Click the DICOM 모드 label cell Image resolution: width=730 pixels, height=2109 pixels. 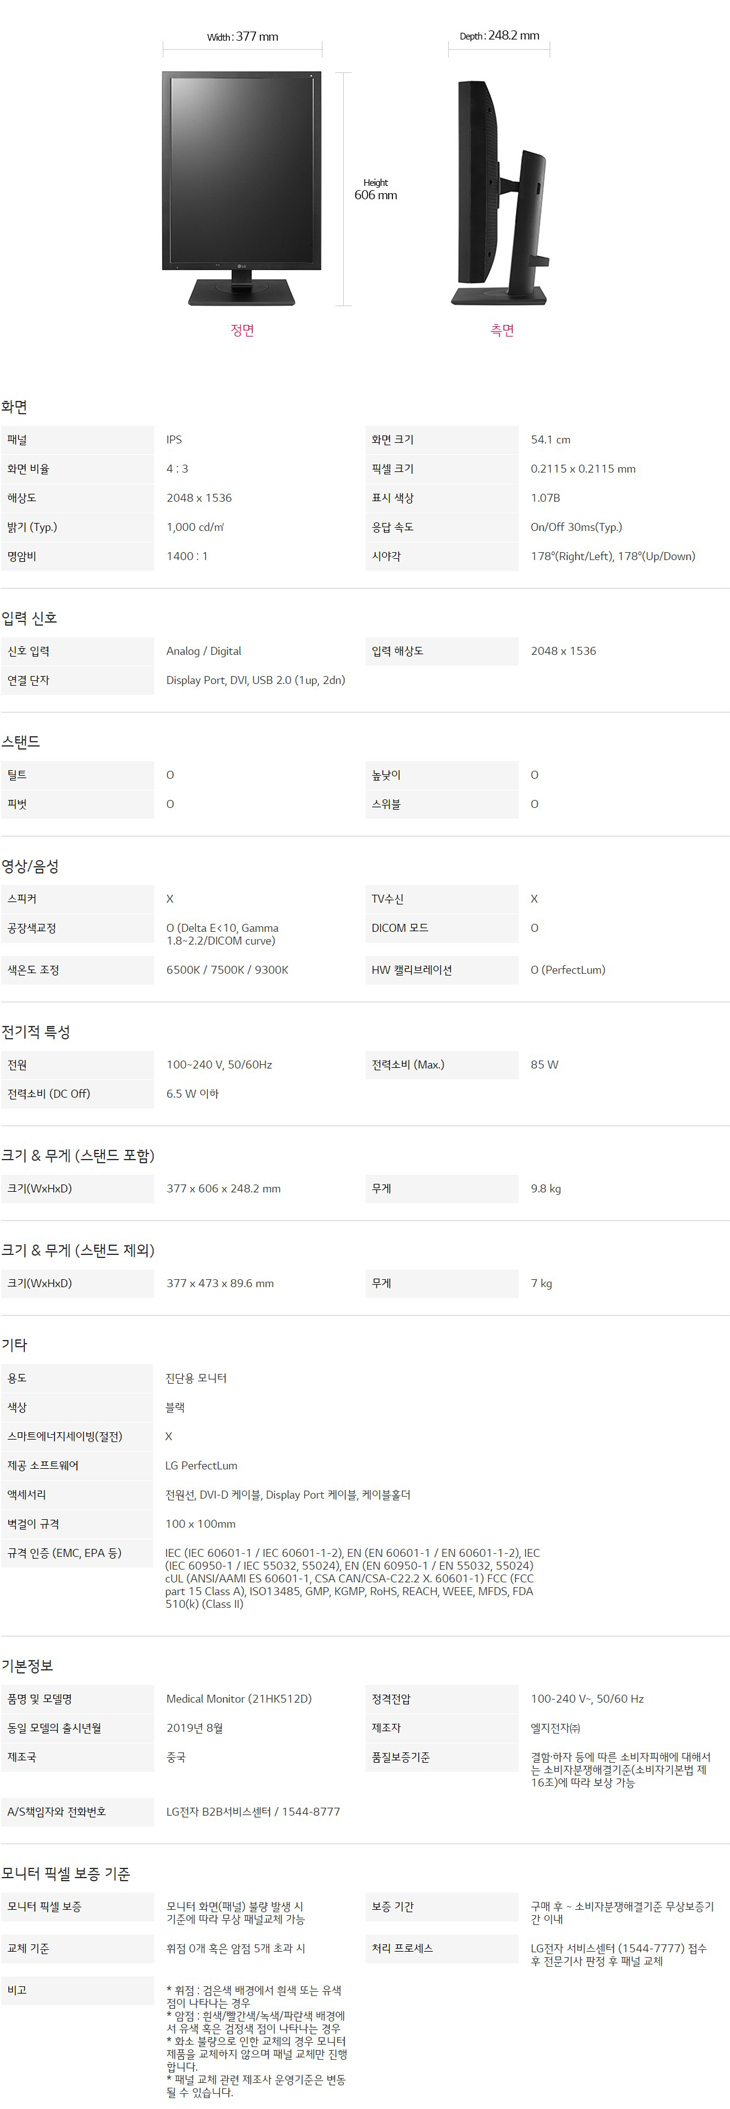pyautogui.click(x=400, y=928)
